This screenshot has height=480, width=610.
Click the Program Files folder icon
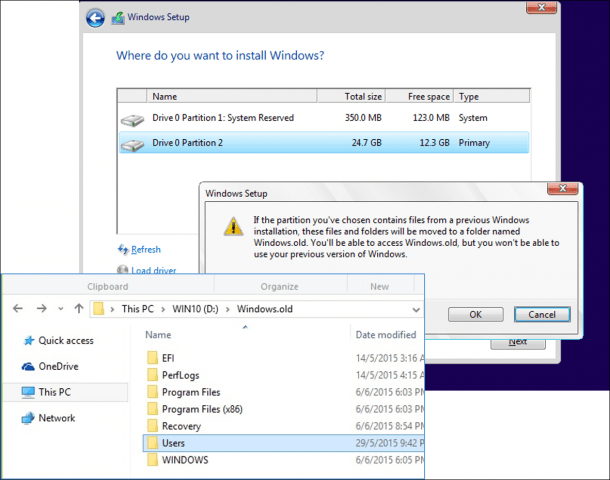(152, 392)
